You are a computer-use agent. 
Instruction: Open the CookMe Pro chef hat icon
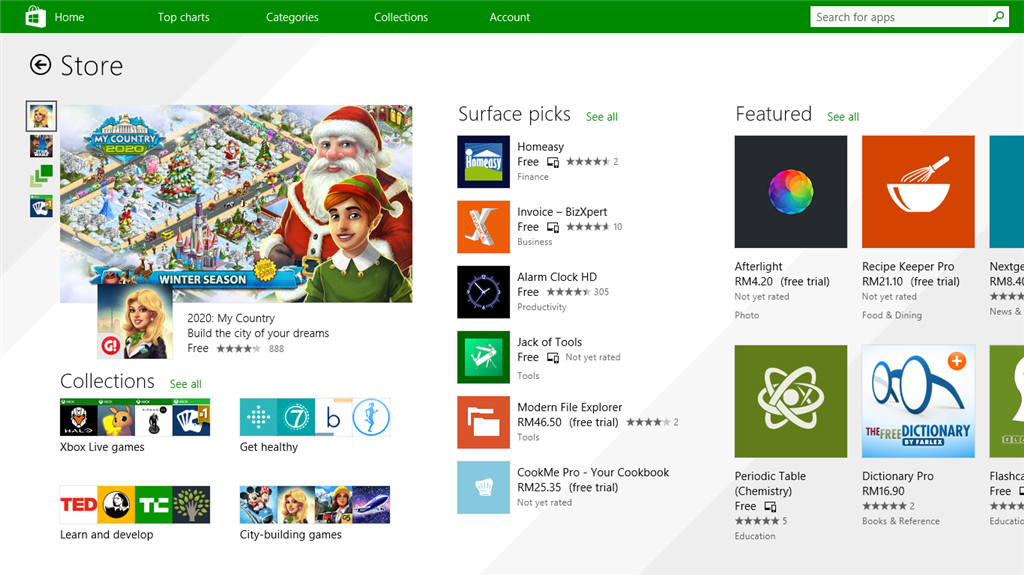pyautogui.click(x=483, y=487)
